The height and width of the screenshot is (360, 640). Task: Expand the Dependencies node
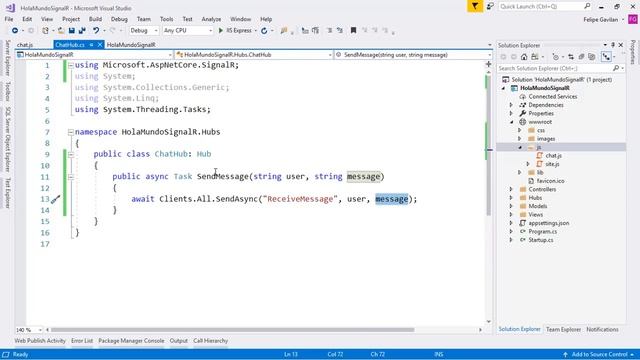(511, 105)
